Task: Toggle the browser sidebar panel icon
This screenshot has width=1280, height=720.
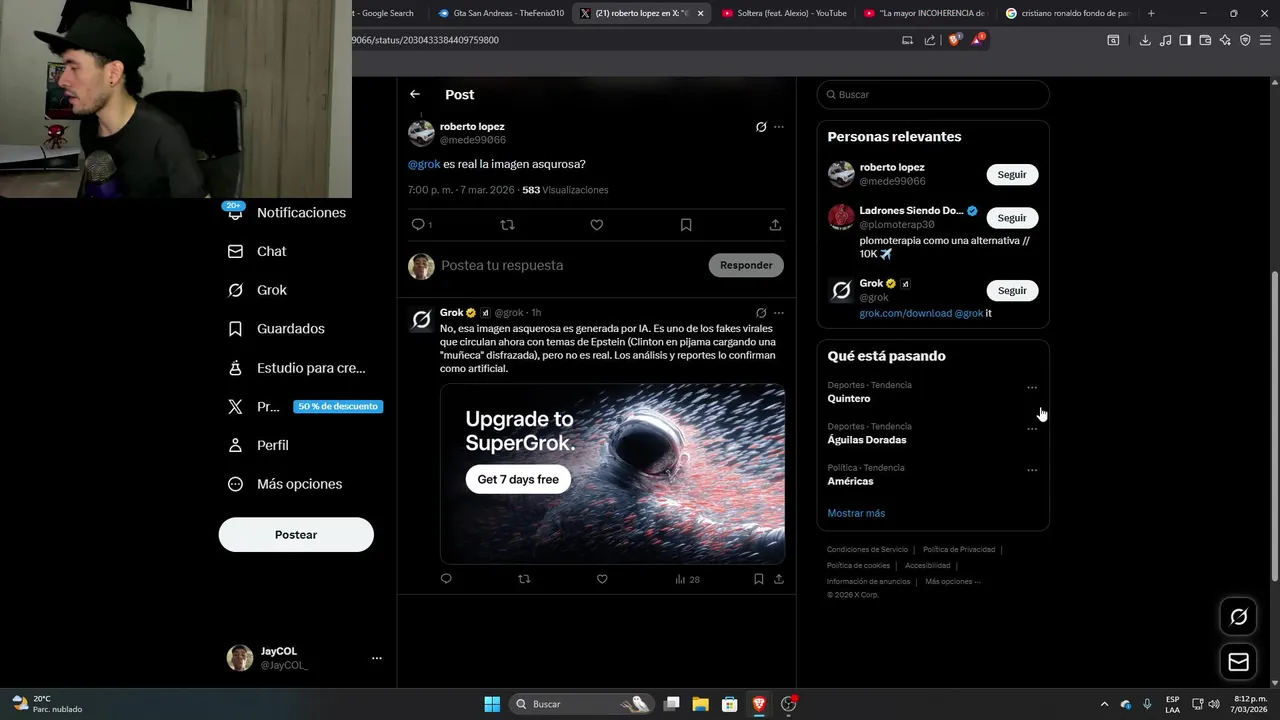Action: 1185,40
